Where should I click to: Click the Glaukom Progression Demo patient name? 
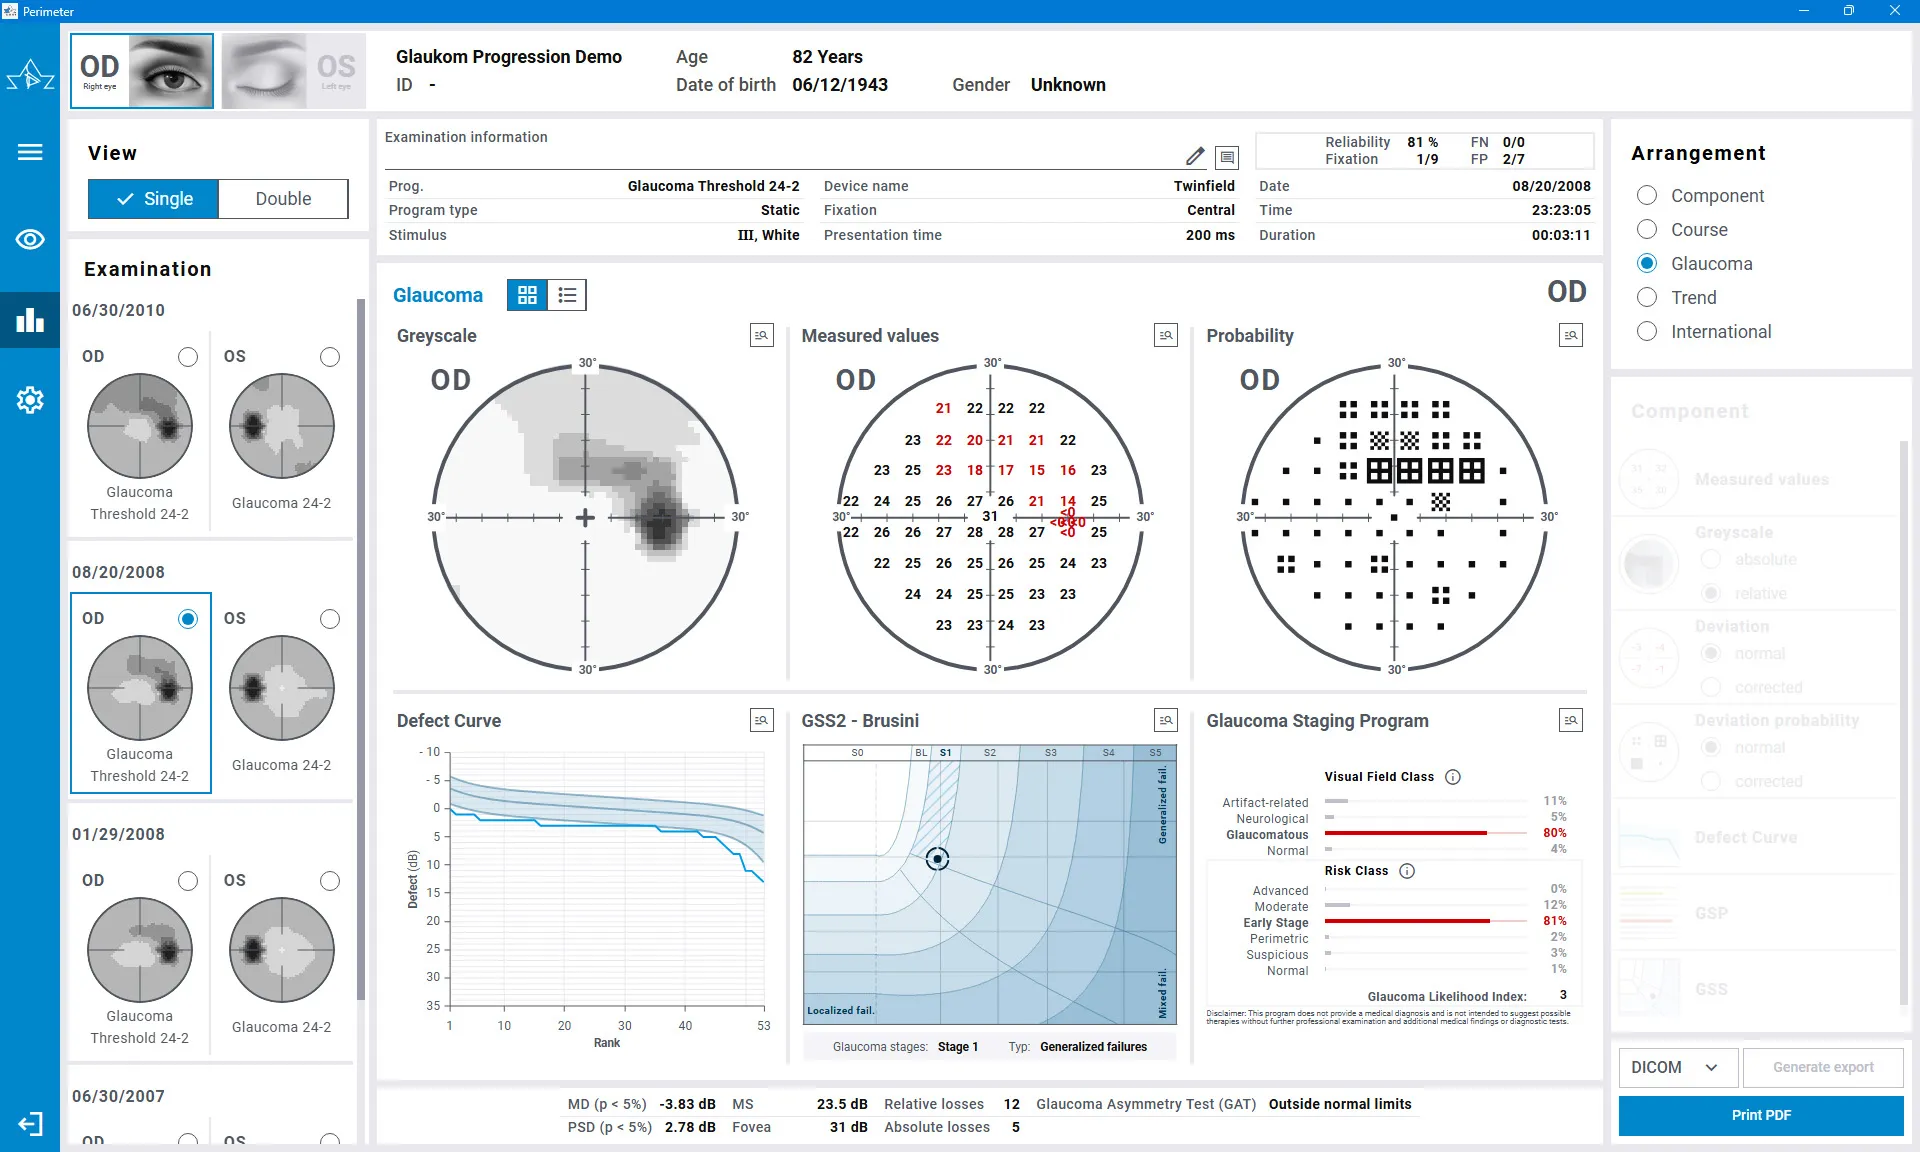[x=508, y=57]
